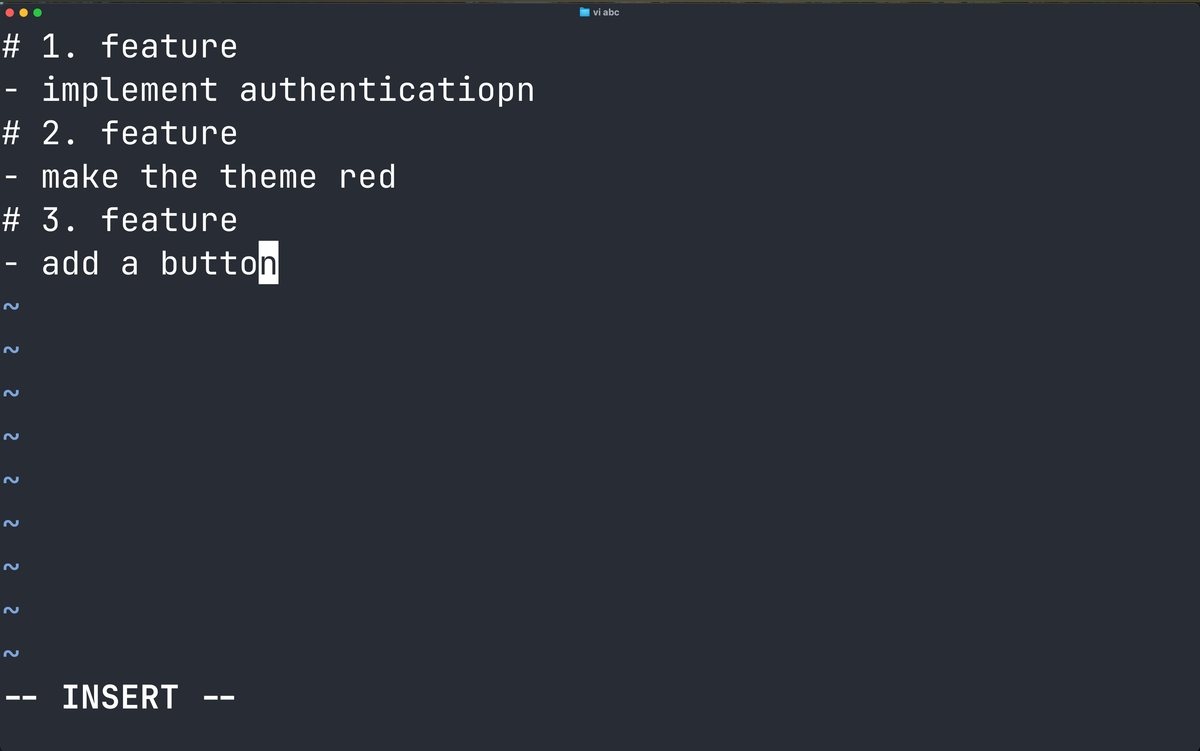Click the dash before "implement"
1200x751 pixels.
[11, 92]
